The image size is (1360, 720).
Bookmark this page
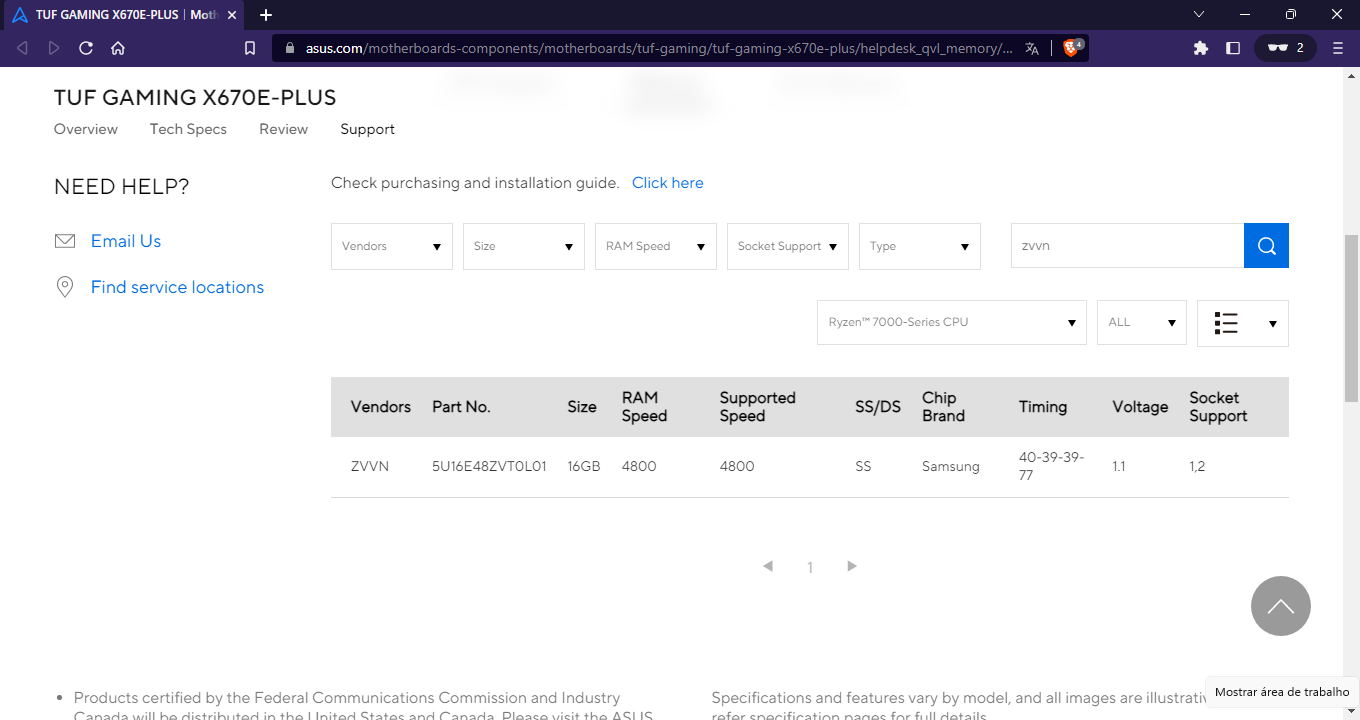click(x=250, y=48)
